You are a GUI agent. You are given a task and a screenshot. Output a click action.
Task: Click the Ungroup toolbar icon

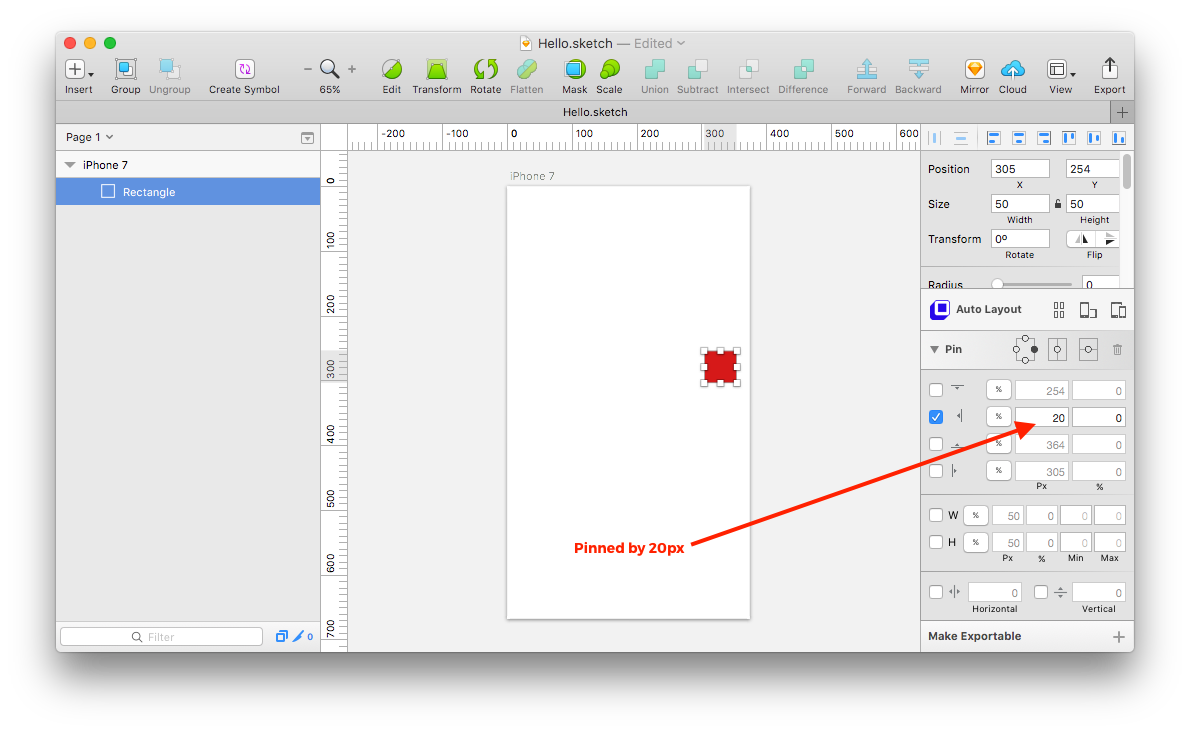169,70
